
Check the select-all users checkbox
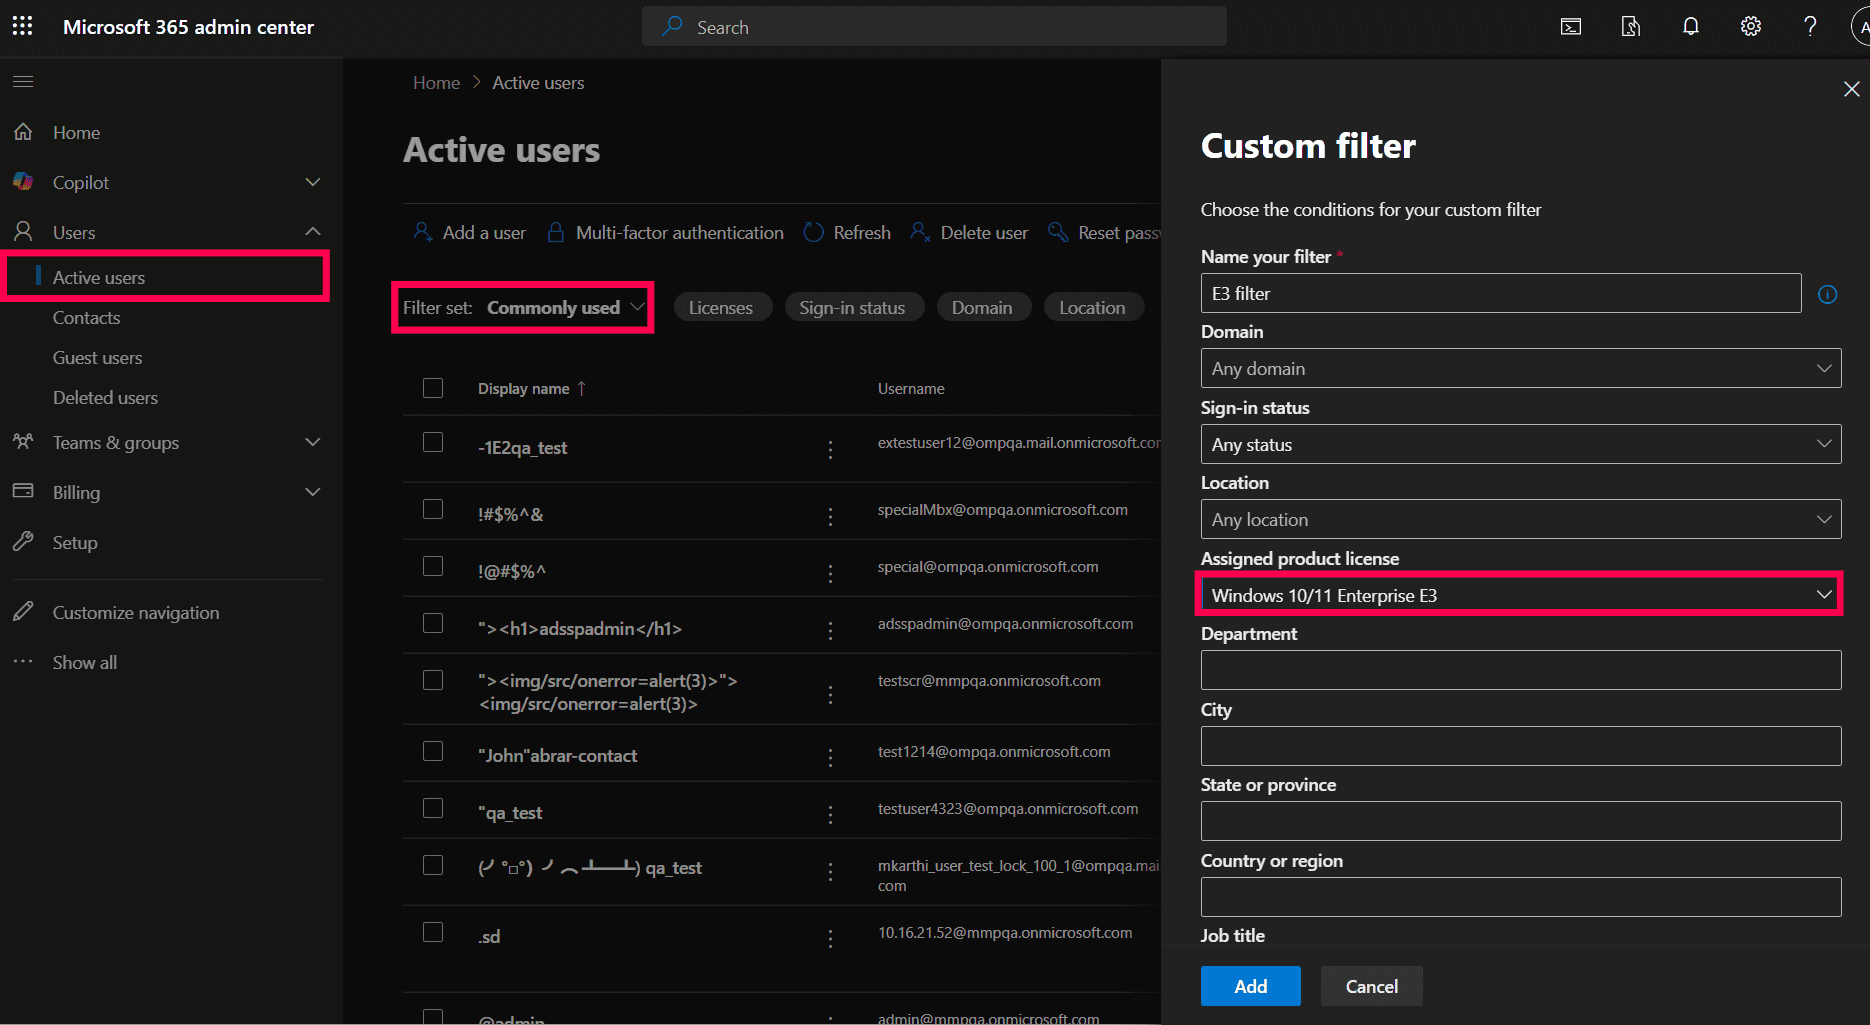click(432, 388)
